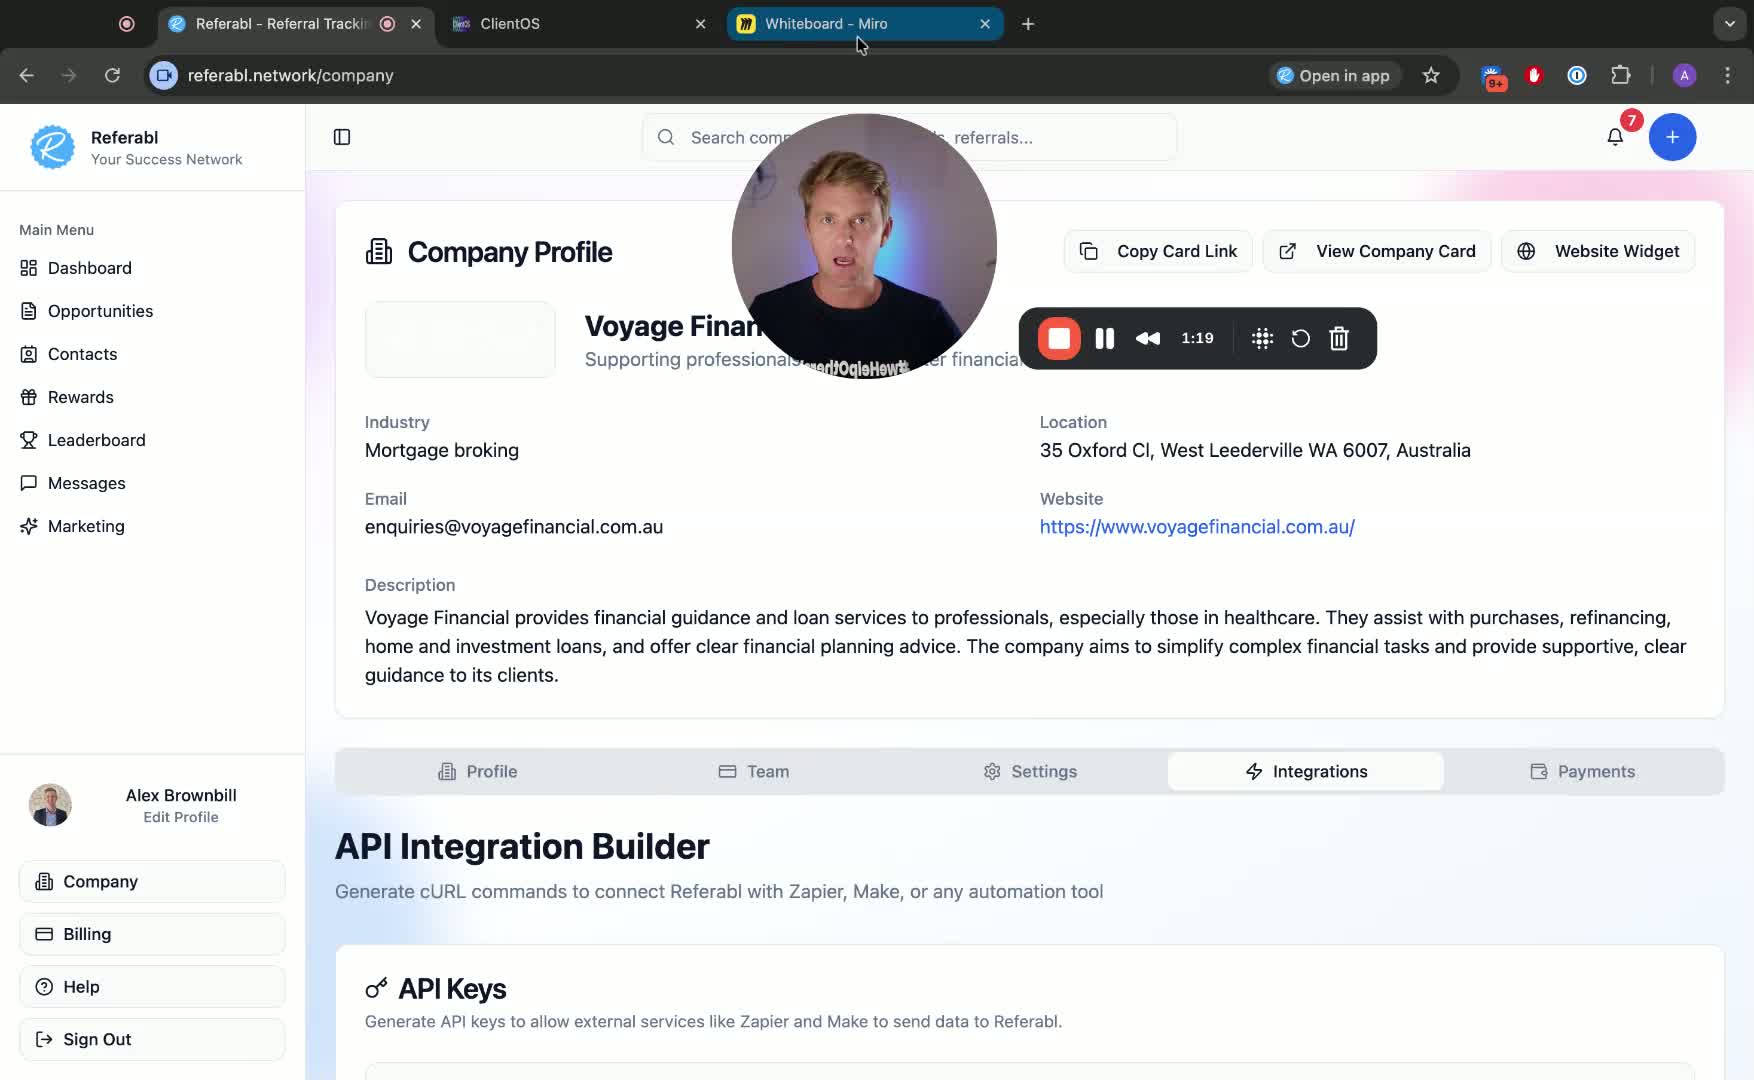Click the search companies and referrals field
The width and height of the screenshot is (1754, 1080).
tap(909, 137)
